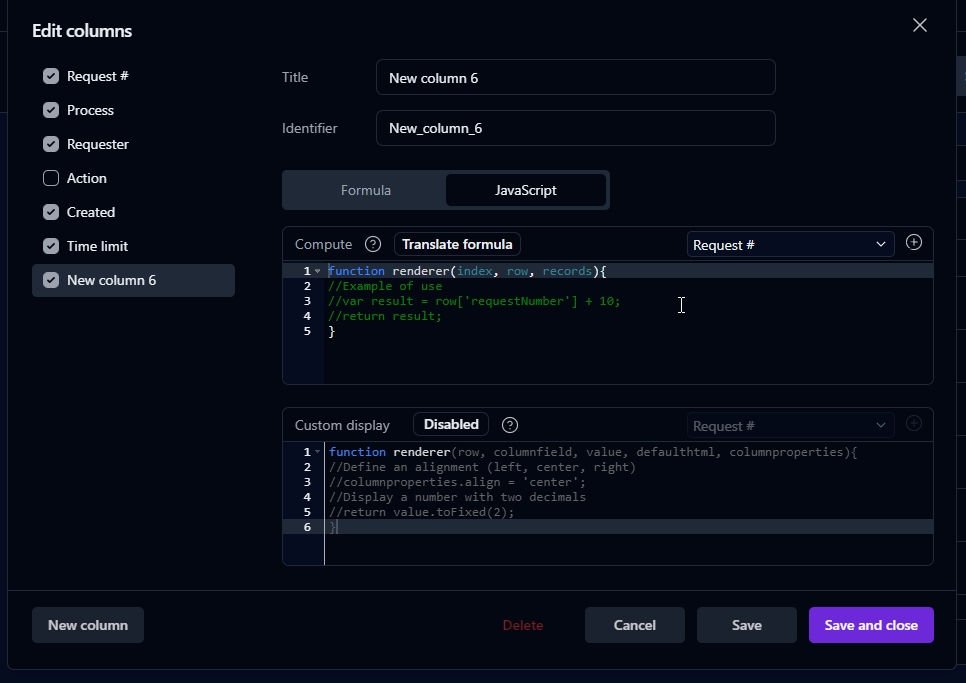The image size is (966, 683).
Task: Switch to the Formula tab
Action: click(366, 190)
